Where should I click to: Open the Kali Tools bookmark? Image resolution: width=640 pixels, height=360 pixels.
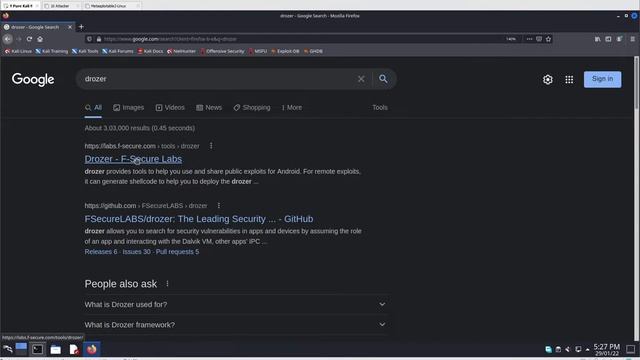point(85,51)
